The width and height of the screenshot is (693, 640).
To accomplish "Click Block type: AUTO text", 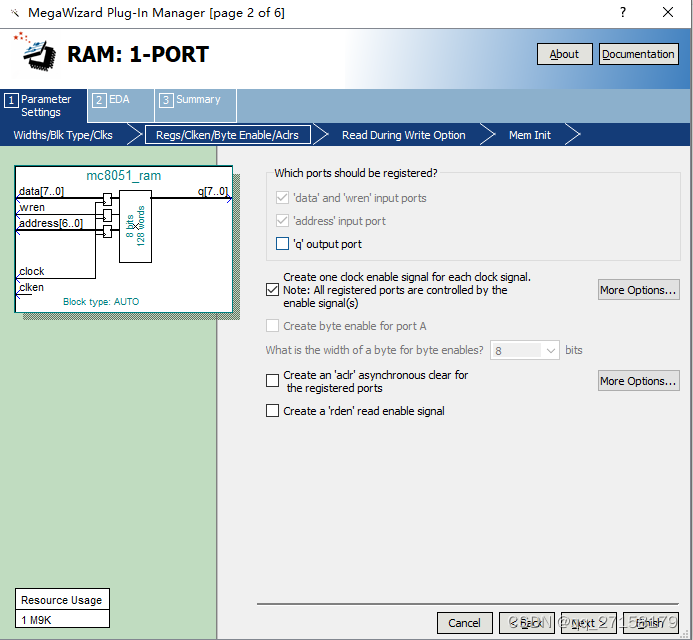I will (x=101, y=301).
